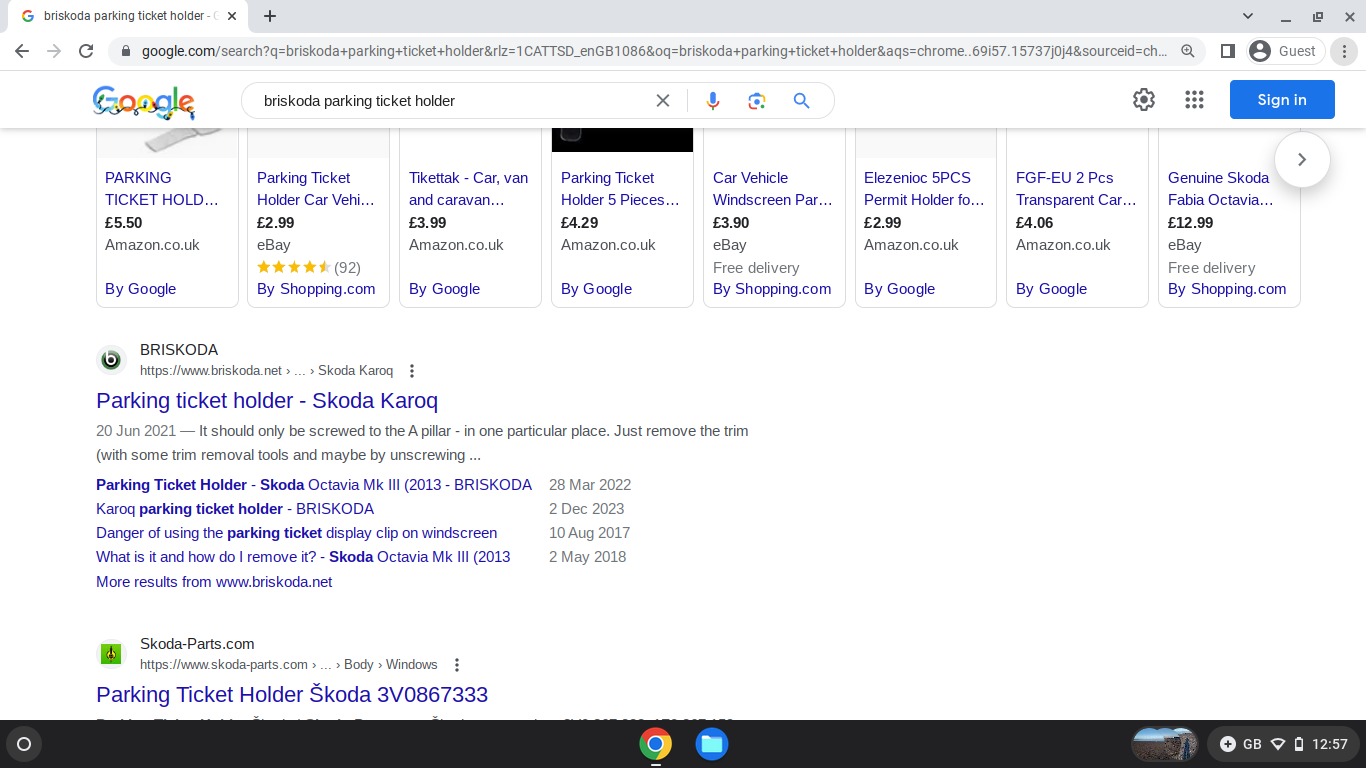Clear the search box with the X icon
1366x768 pixels.
tap(663, 100)
